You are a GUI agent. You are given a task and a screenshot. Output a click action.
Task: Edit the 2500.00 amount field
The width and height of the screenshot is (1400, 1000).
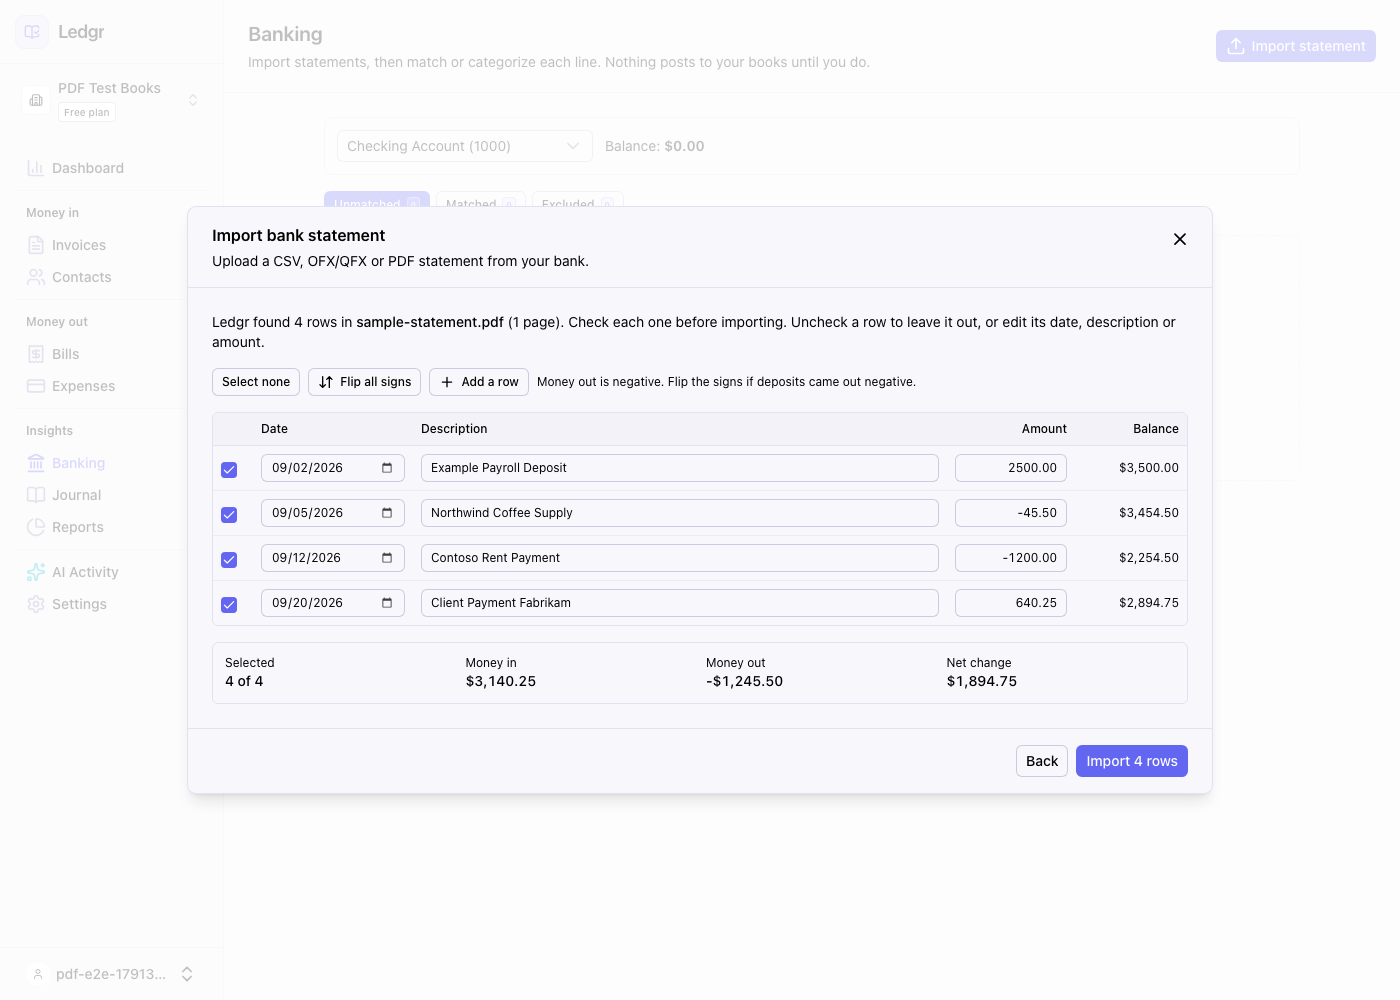pos(1011,468)
